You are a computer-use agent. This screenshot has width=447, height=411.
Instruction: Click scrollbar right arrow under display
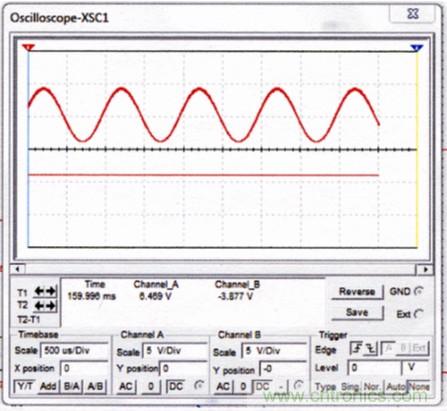[x=426, y=269]
